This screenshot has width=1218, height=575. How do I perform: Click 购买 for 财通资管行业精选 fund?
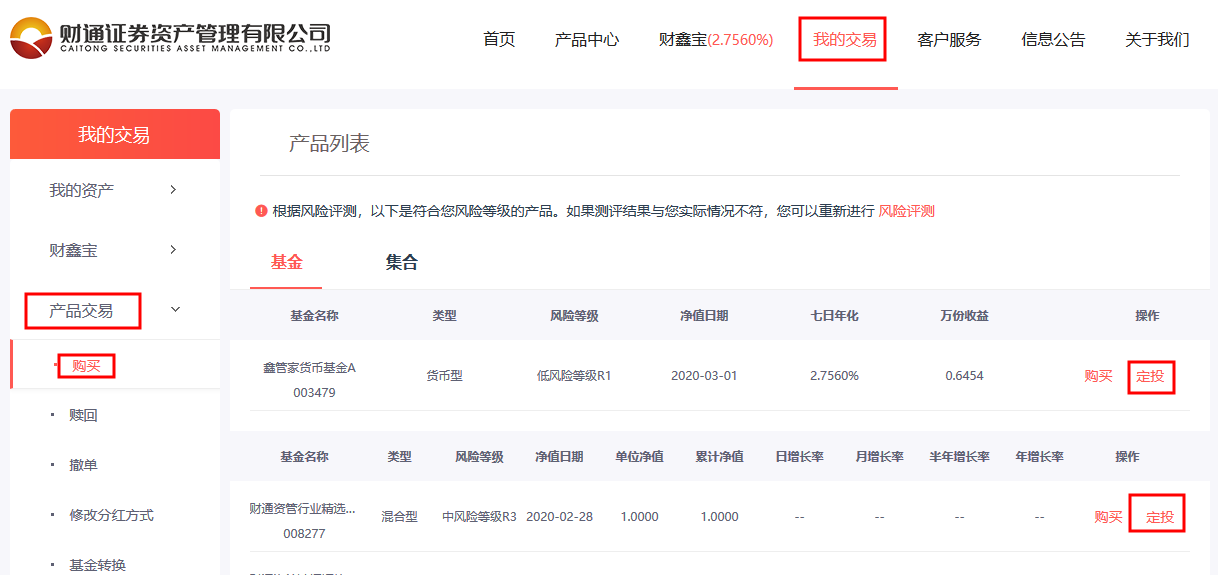1108,517
